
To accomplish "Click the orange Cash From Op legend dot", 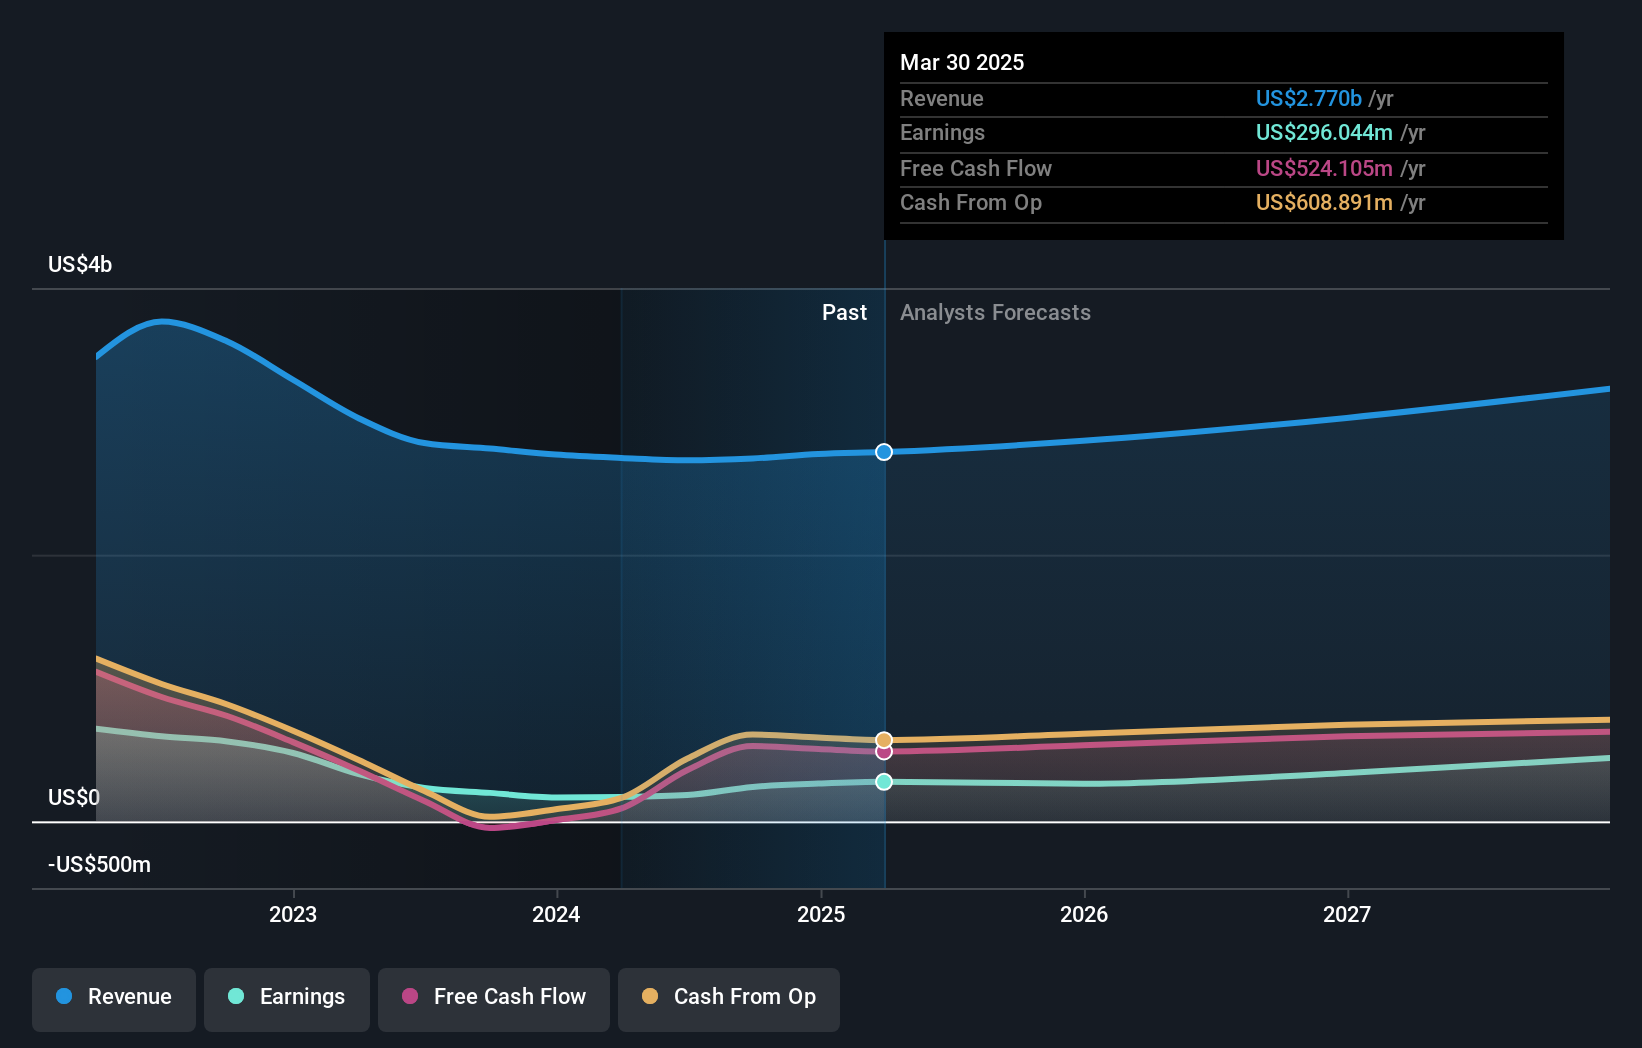I will coord(650,996).
